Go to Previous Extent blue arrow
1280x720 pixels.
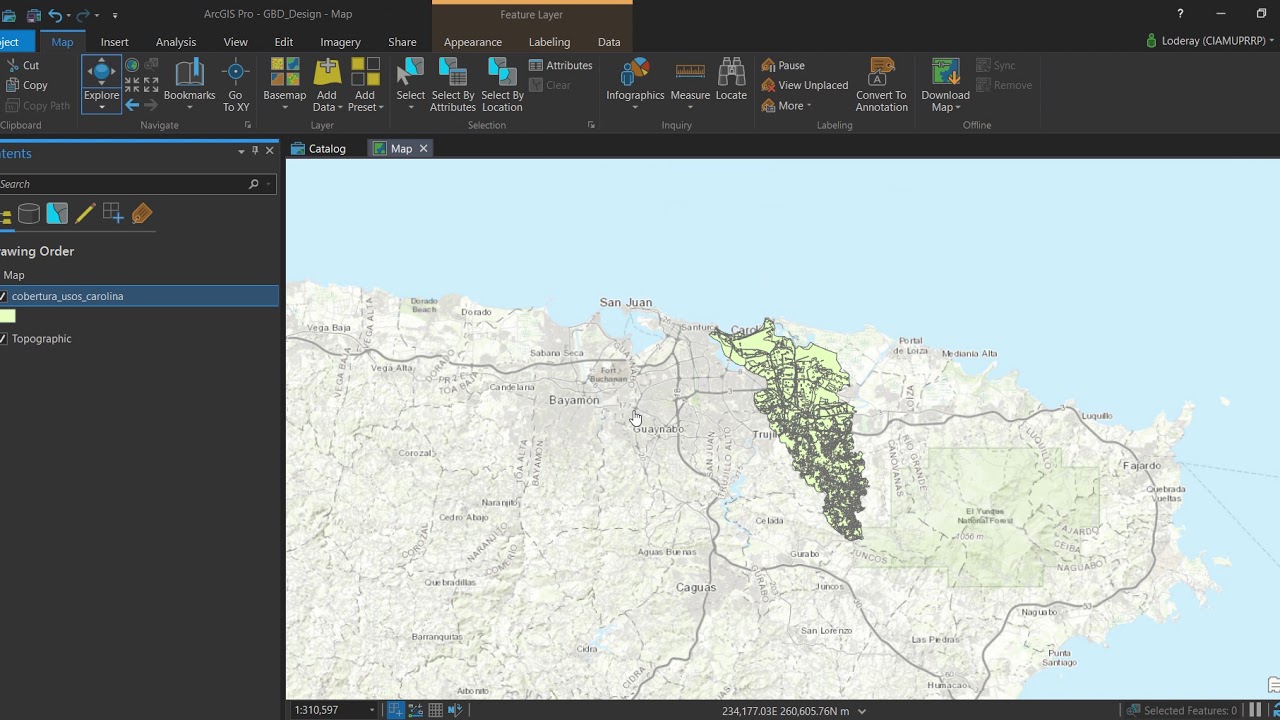coord(132,104)
